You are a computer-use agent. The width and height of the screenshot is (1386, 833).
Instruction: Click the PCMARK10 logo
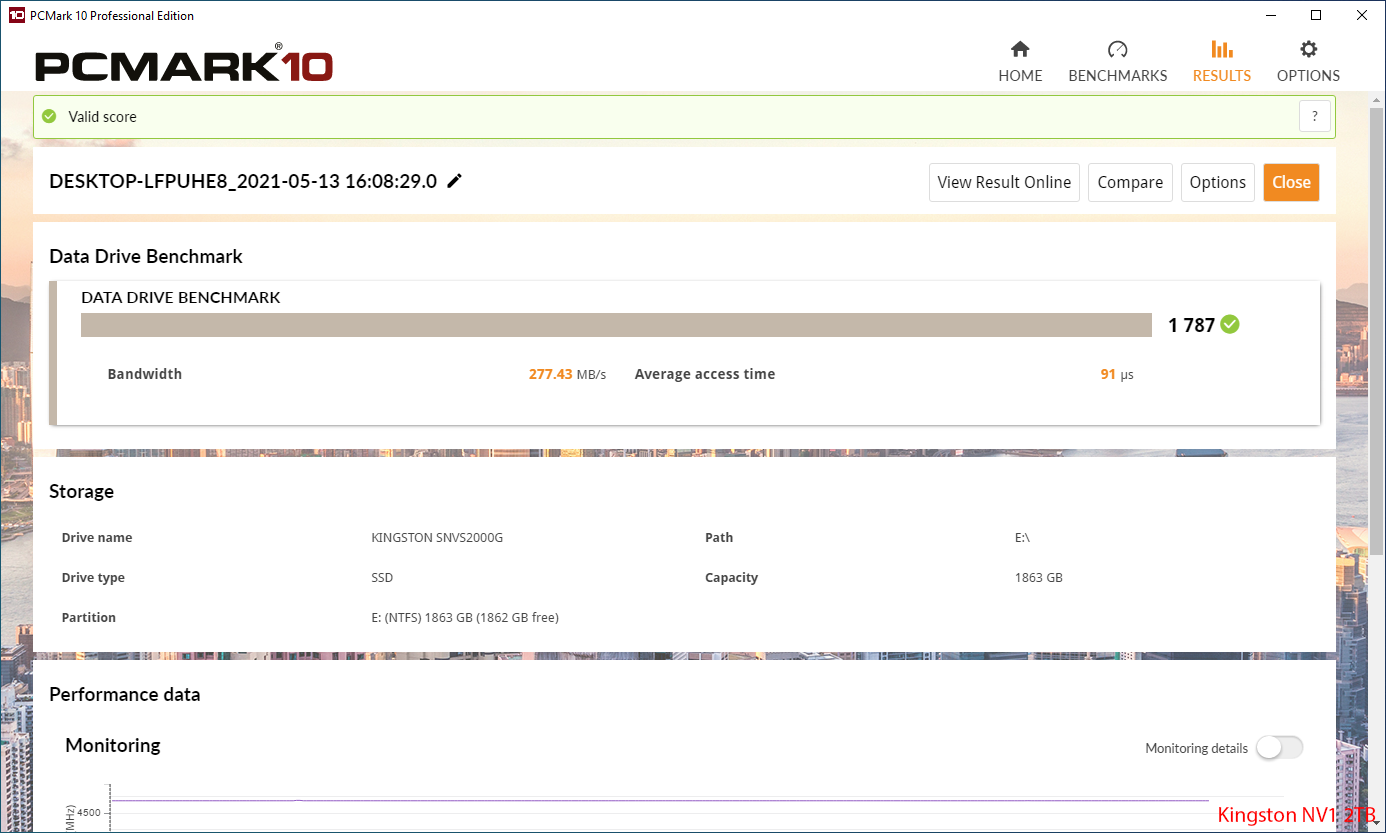pos(184,65)
